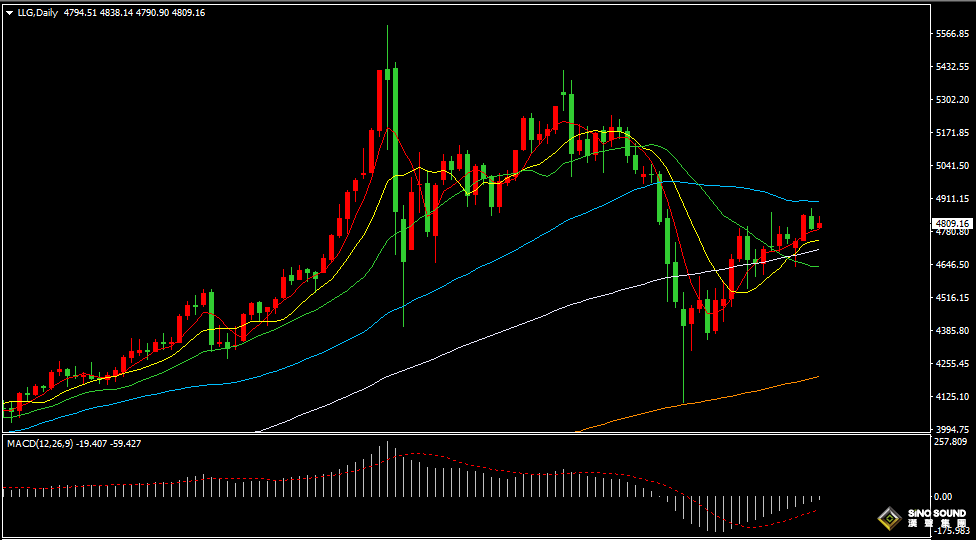The height and width of the screenshot is (540, 976).
Task: Click the 5566.85 price axis label
Action: pos(951,34)
